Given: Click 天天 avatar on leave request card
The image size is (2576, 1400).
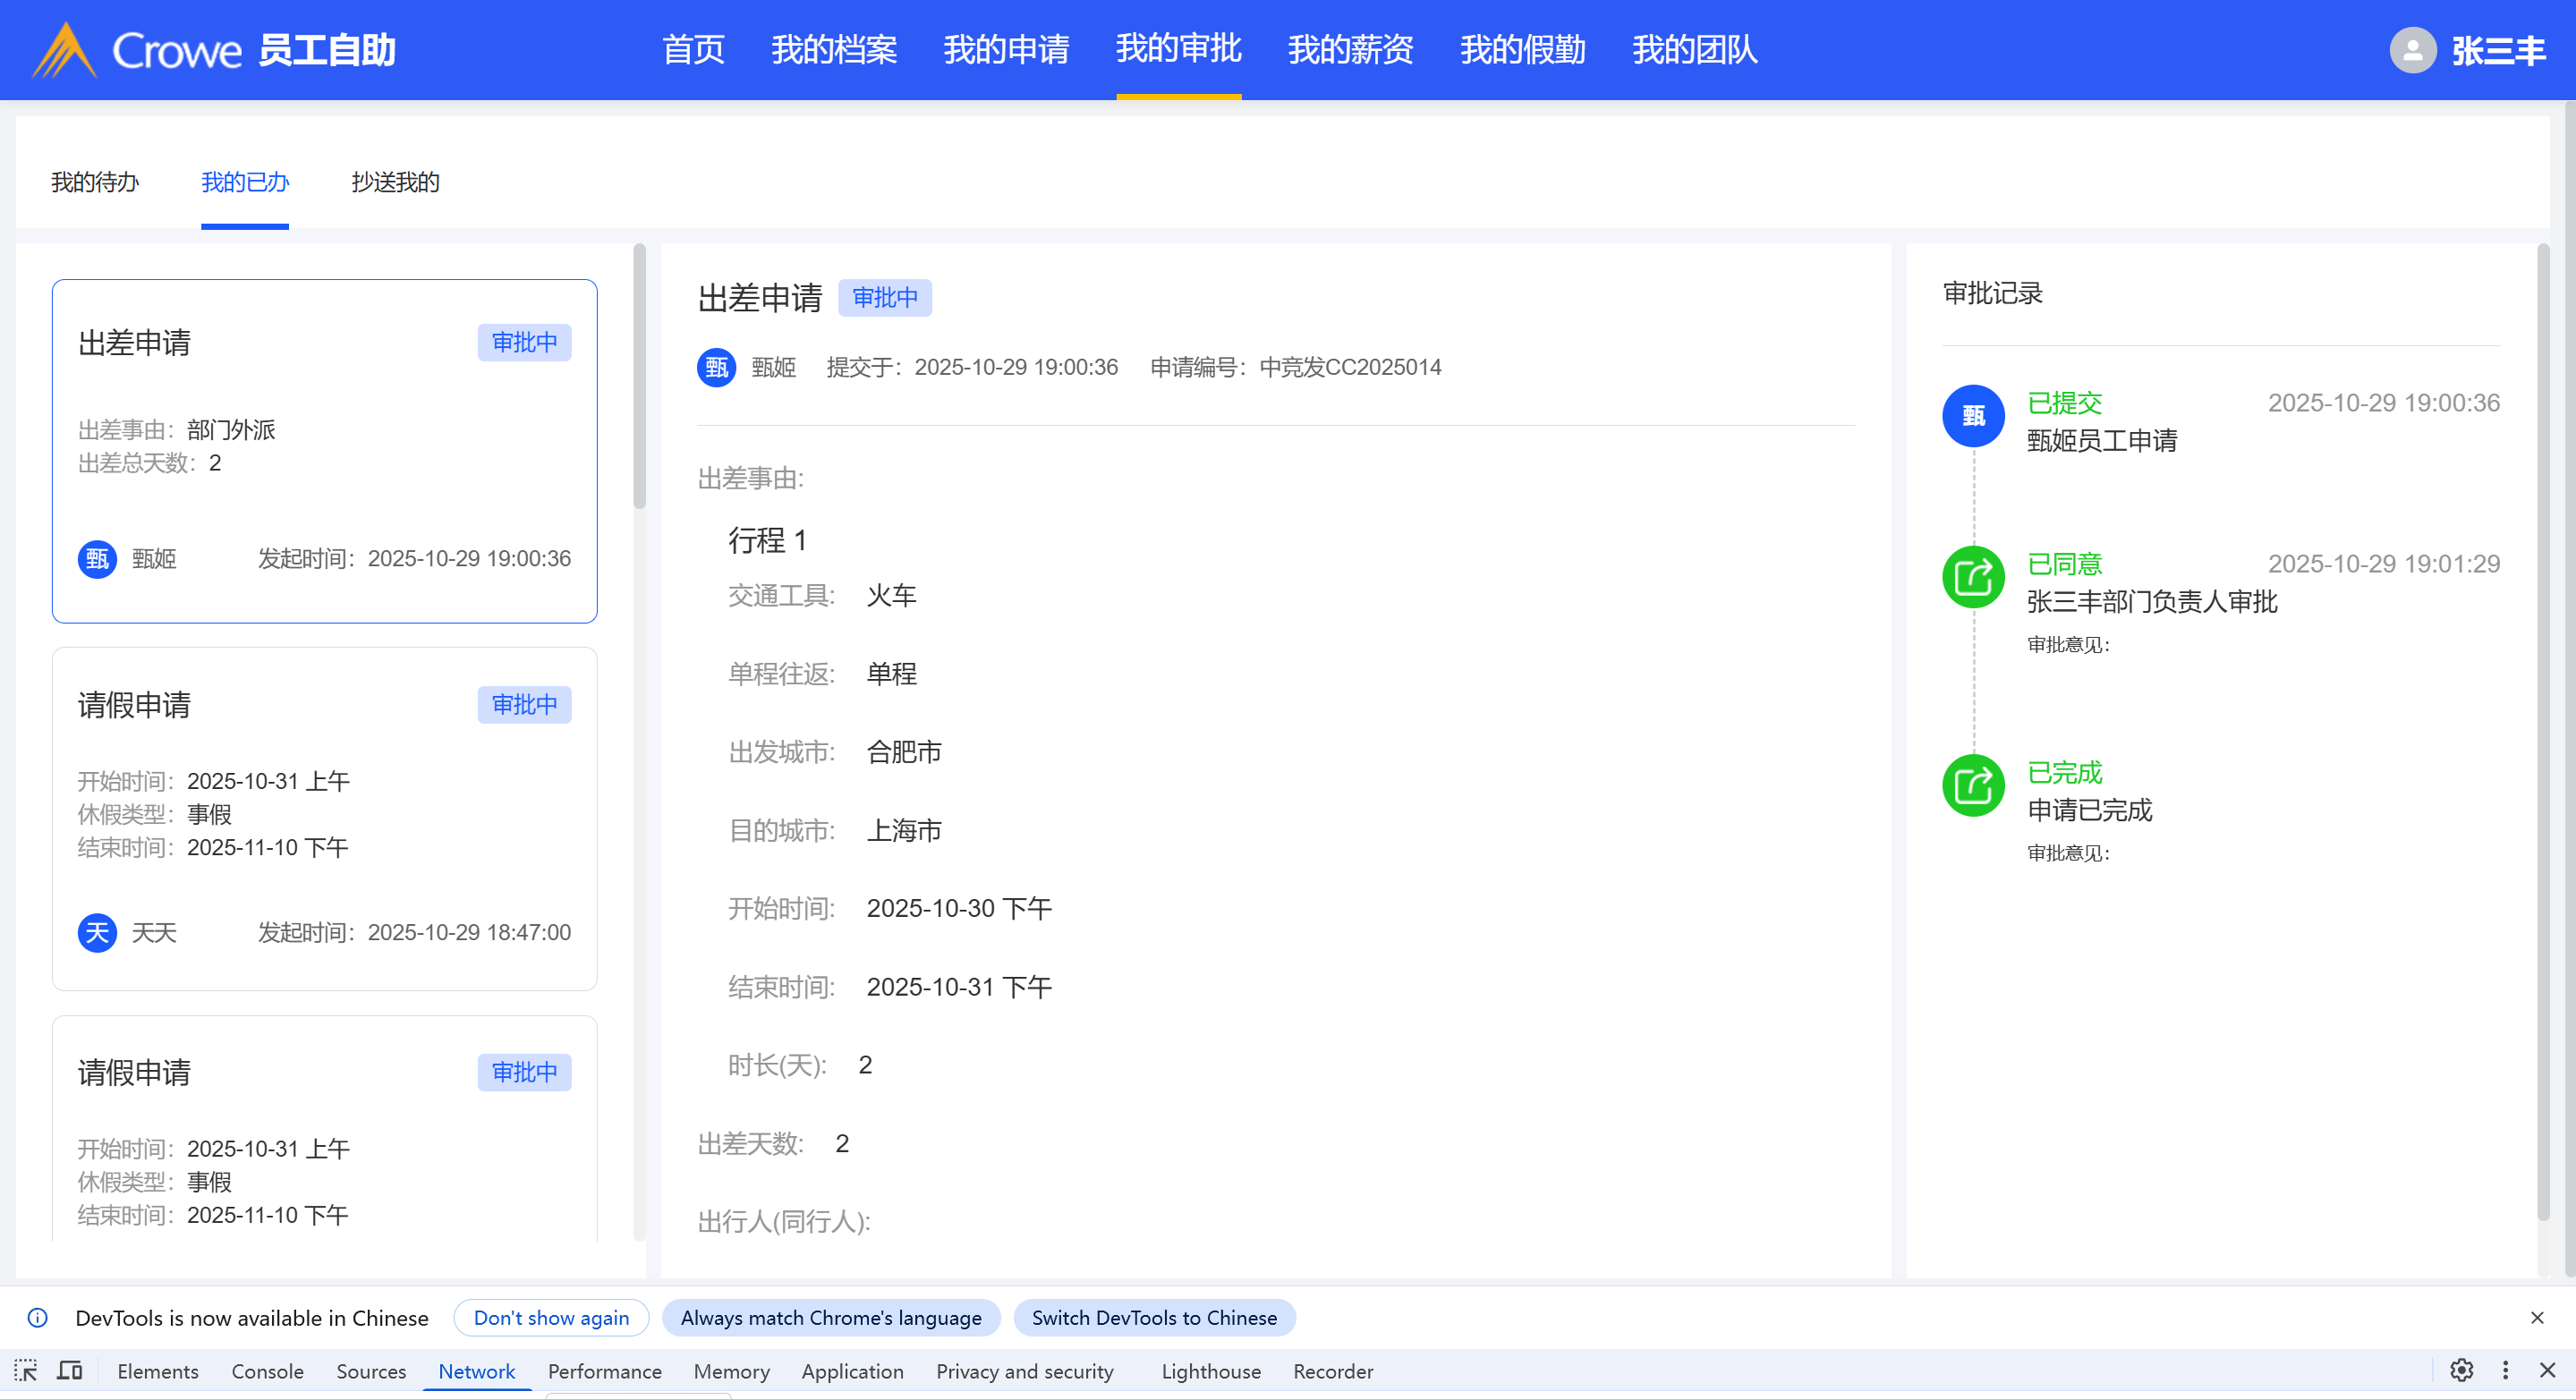Looking at the screenshot, I should (x=97, y=933).
